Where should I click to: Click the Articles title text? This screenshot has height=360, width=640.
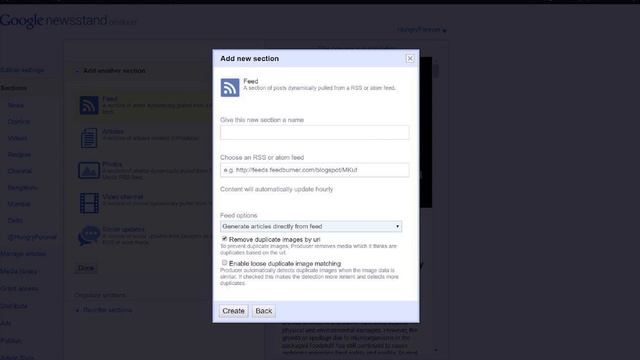coord(113,131)
